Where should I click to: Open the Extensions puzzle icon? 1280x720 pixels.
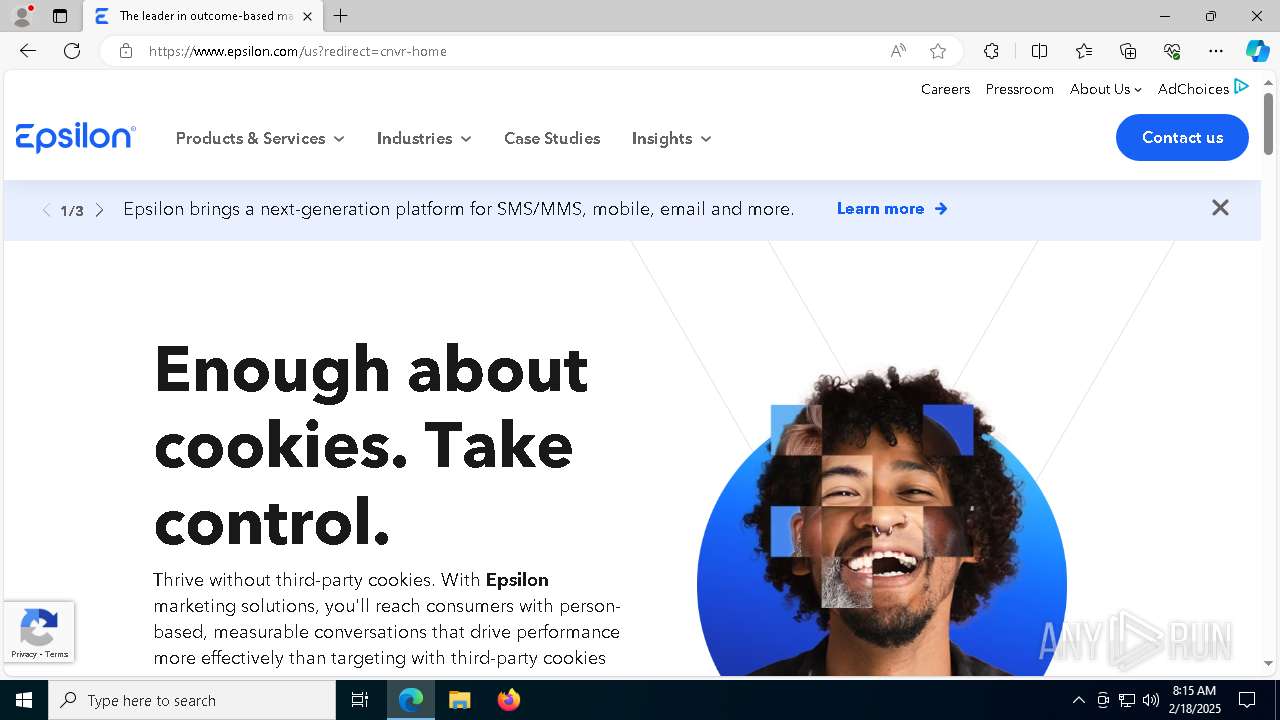[x=991, y=51]
